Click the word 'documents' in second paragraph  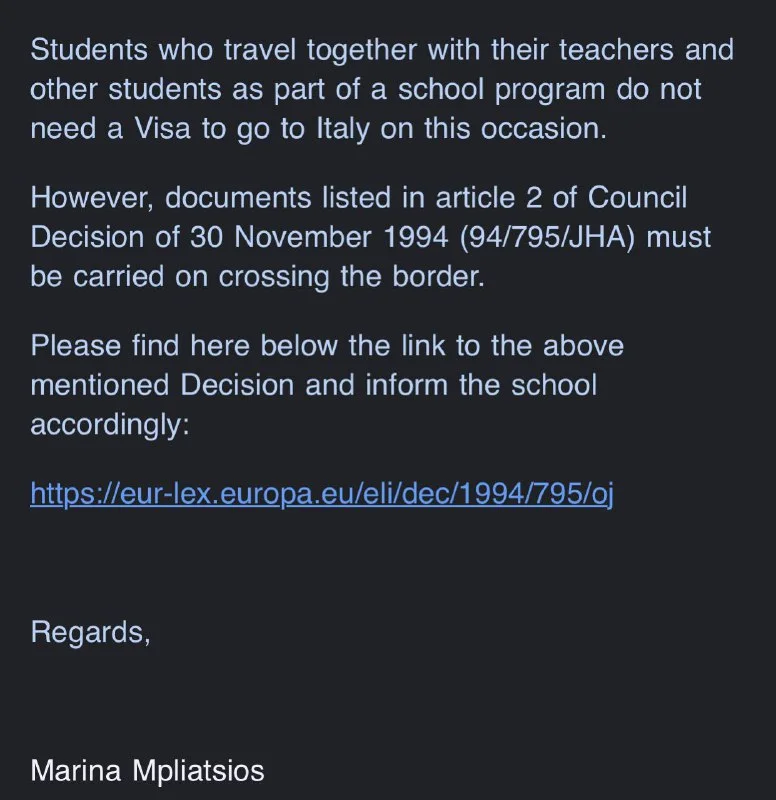click(x=238, y=197)
